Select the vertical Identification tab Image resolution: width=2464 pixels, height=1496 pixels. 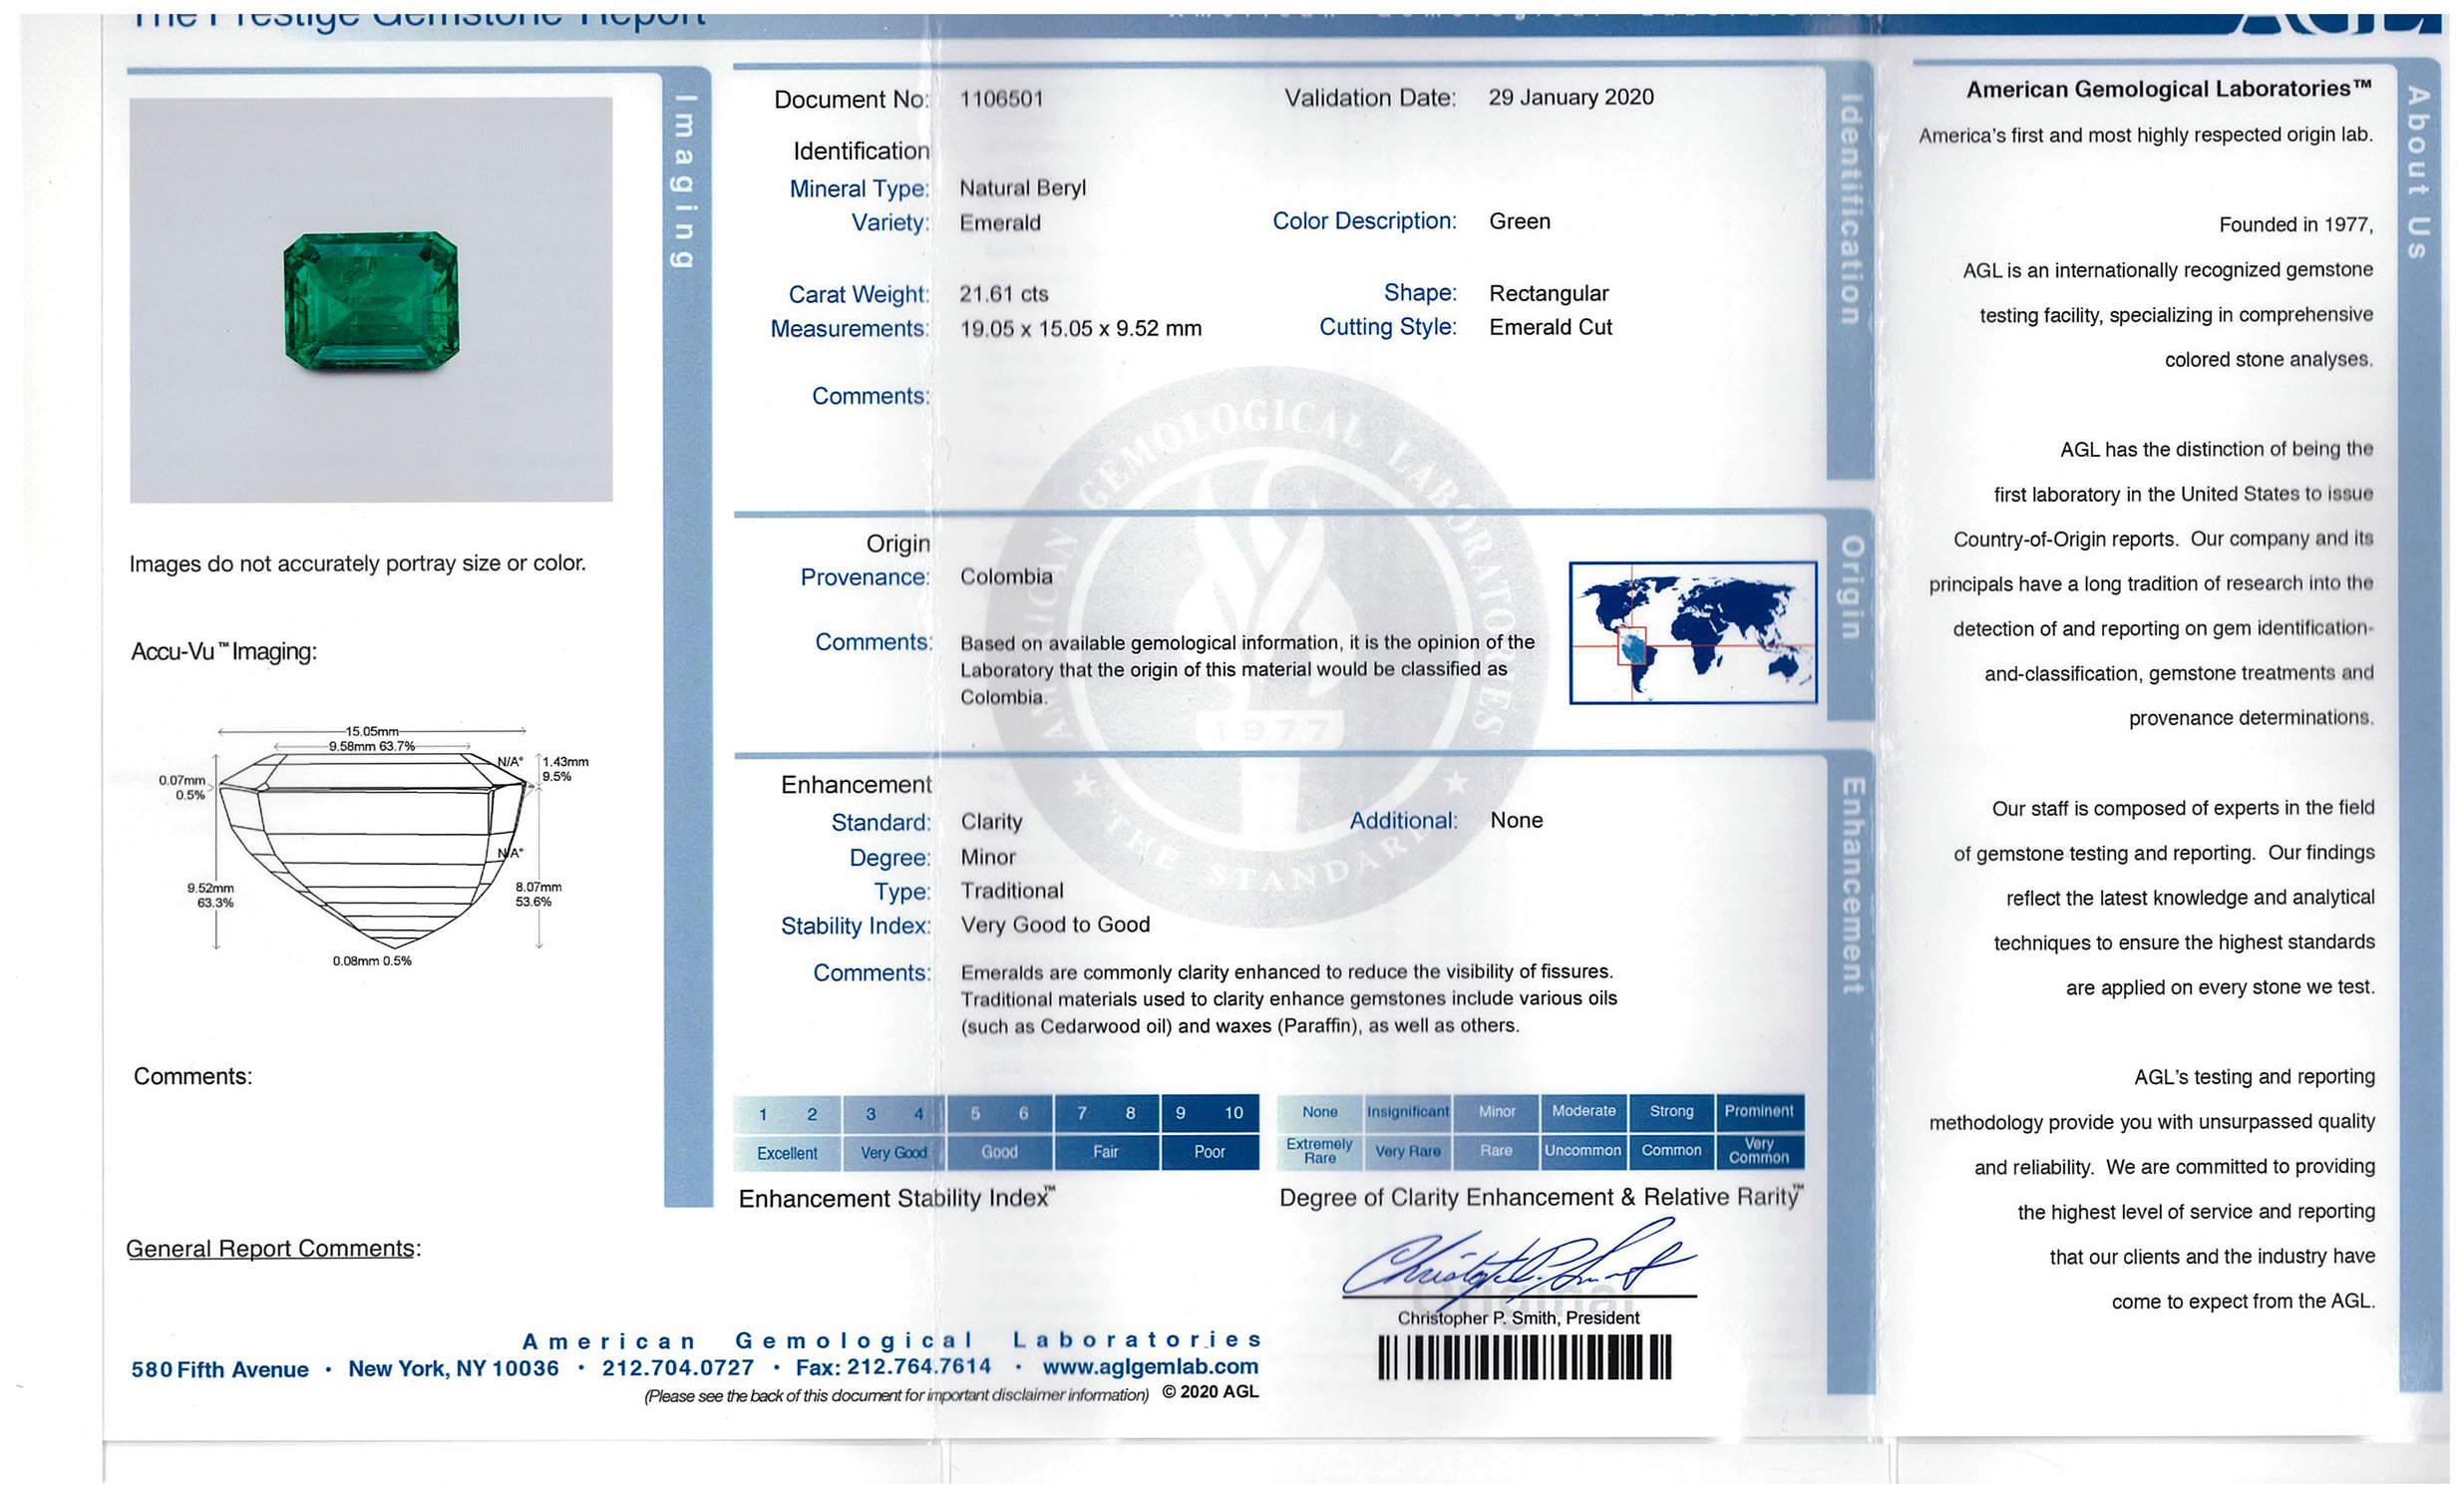click(1850, 210)
